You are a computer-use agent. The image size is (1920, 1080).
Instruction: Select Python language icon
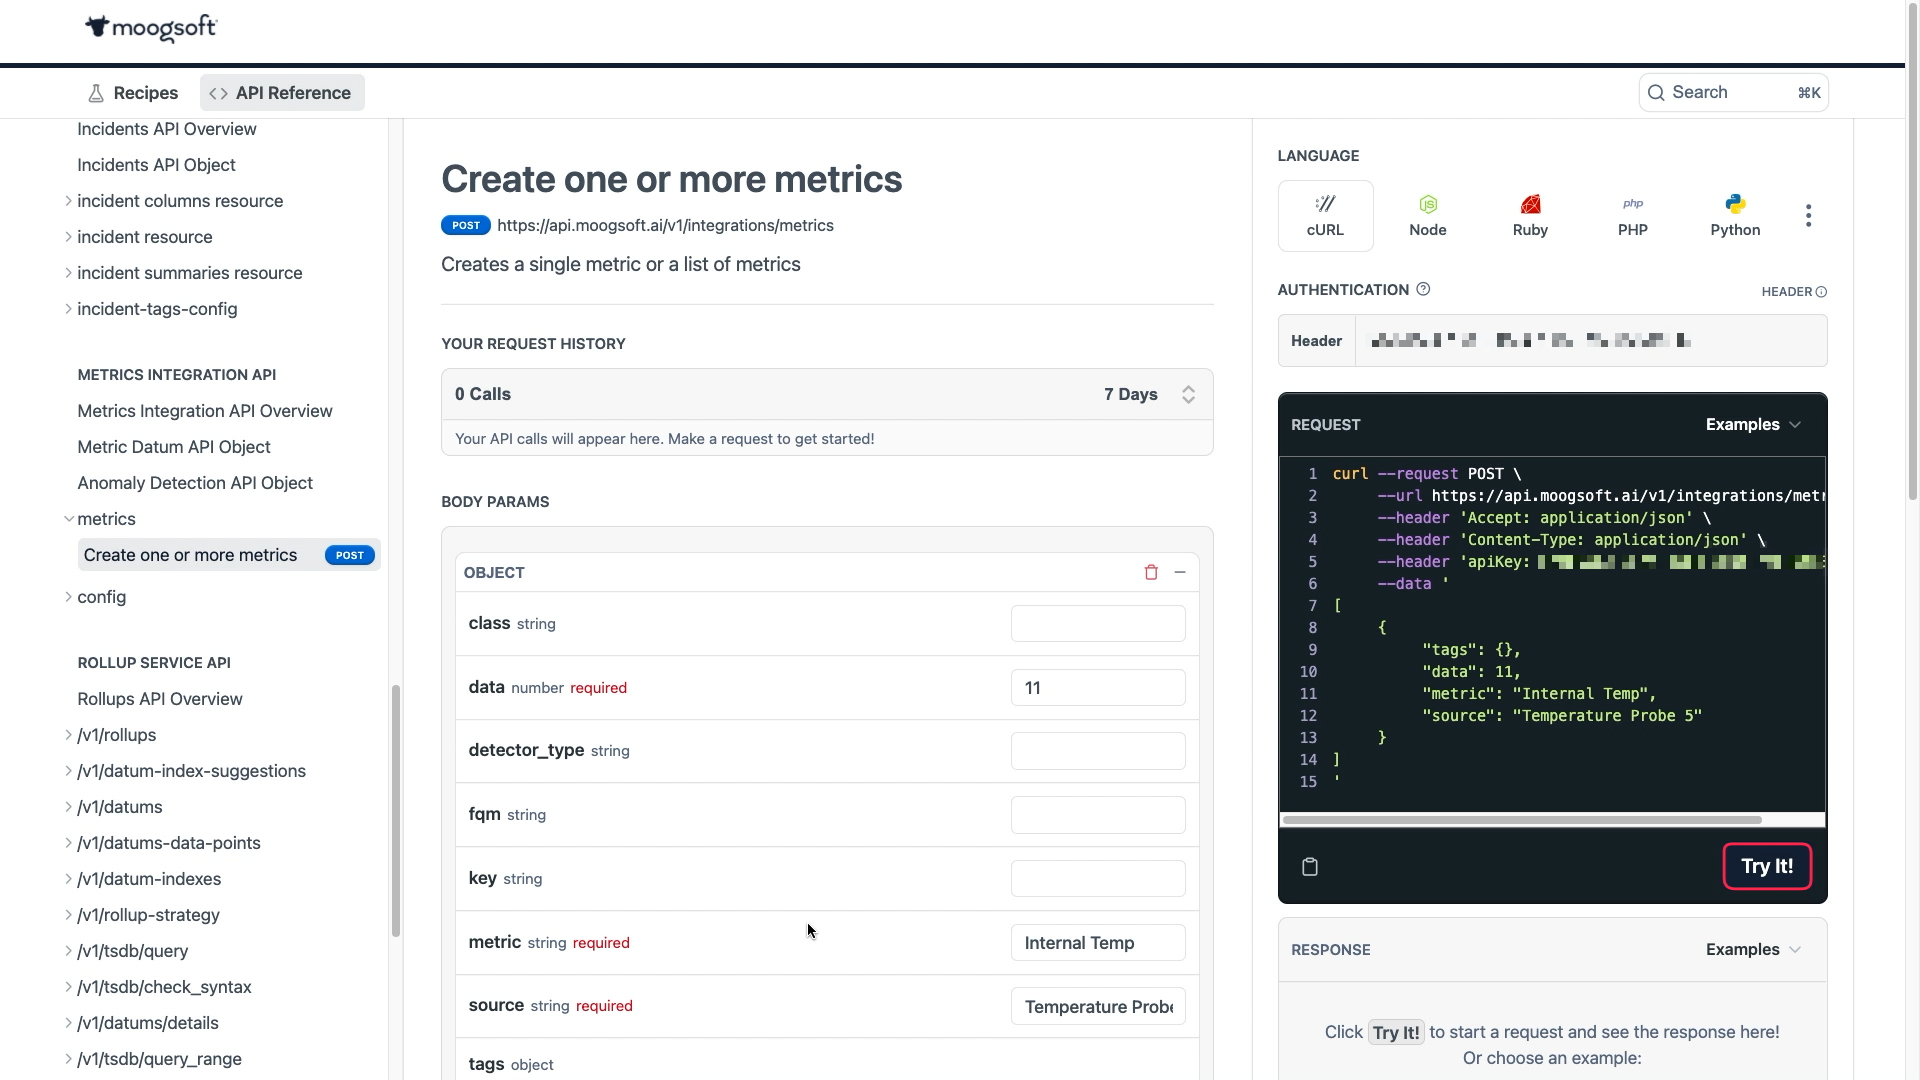(1735, 216)
